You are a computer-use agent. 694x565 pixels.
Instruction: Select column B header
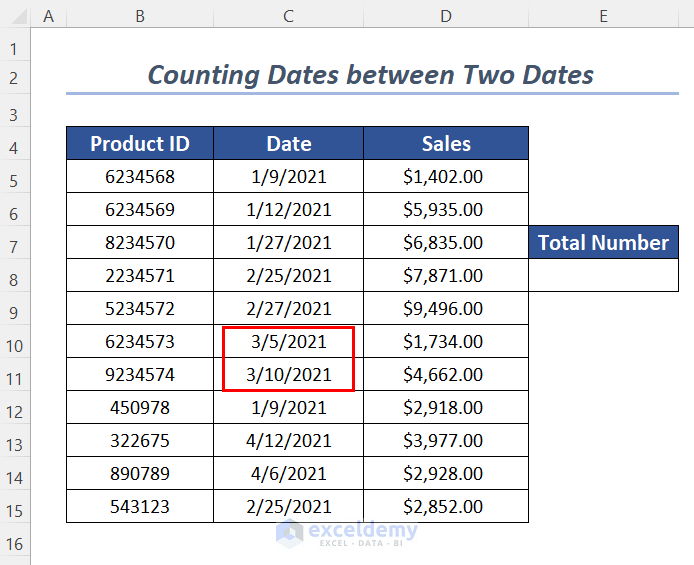coord(140,16)
